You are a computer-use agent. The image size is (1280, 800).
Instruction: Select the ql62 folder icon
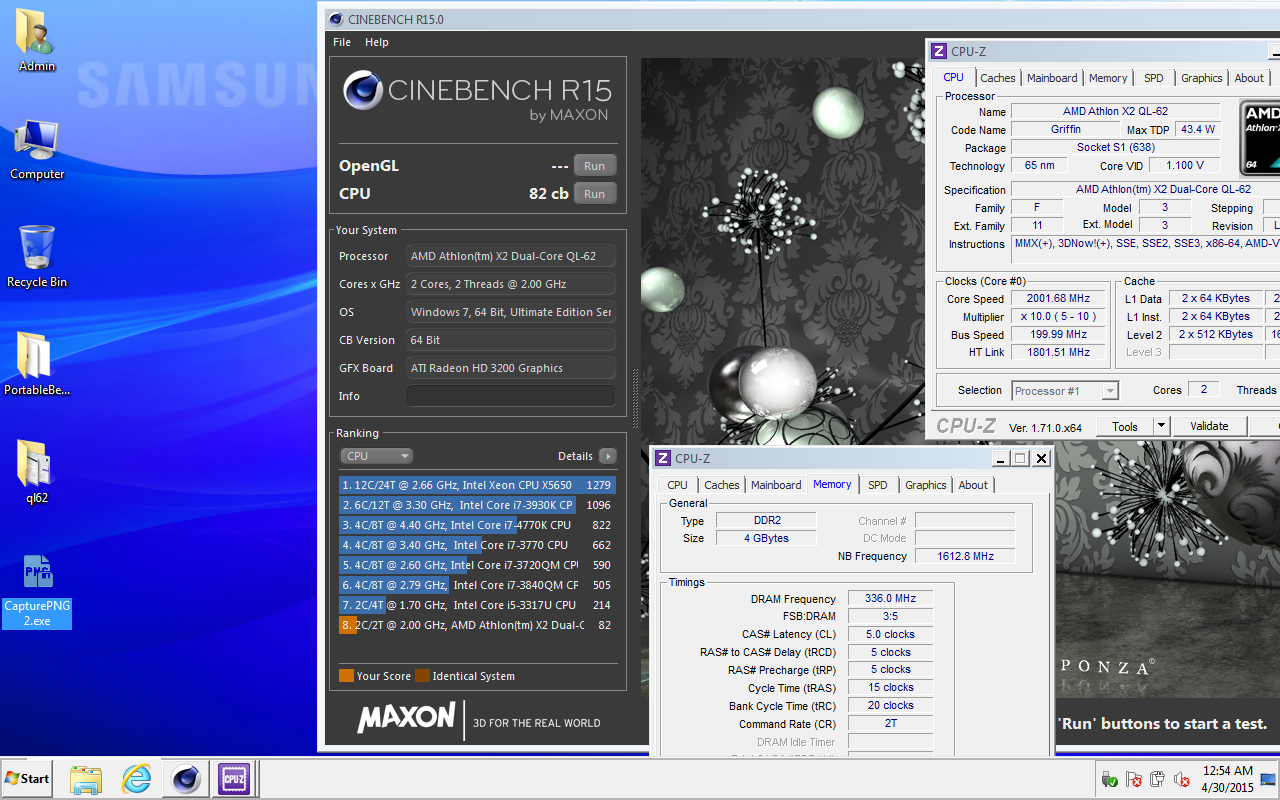pyautogui.click(x=37, y=472)
